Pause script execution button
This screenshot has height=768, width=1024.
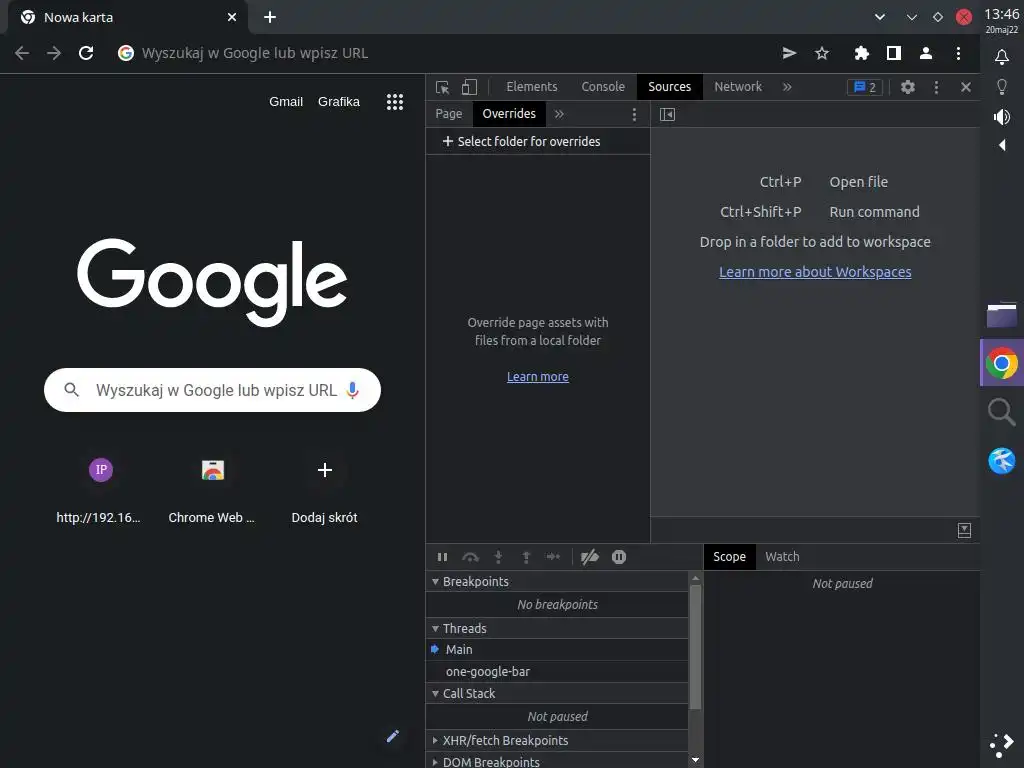coord(442,557)
